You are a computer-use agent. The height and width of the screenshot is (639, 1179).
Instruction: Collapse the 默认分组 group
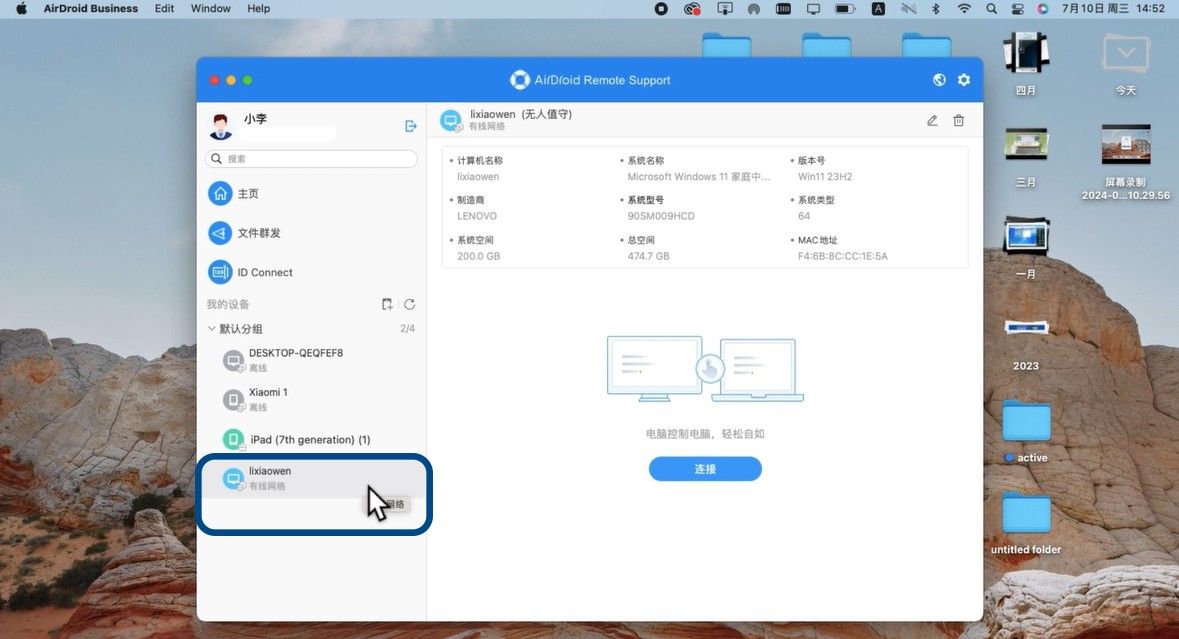(212, 329)
